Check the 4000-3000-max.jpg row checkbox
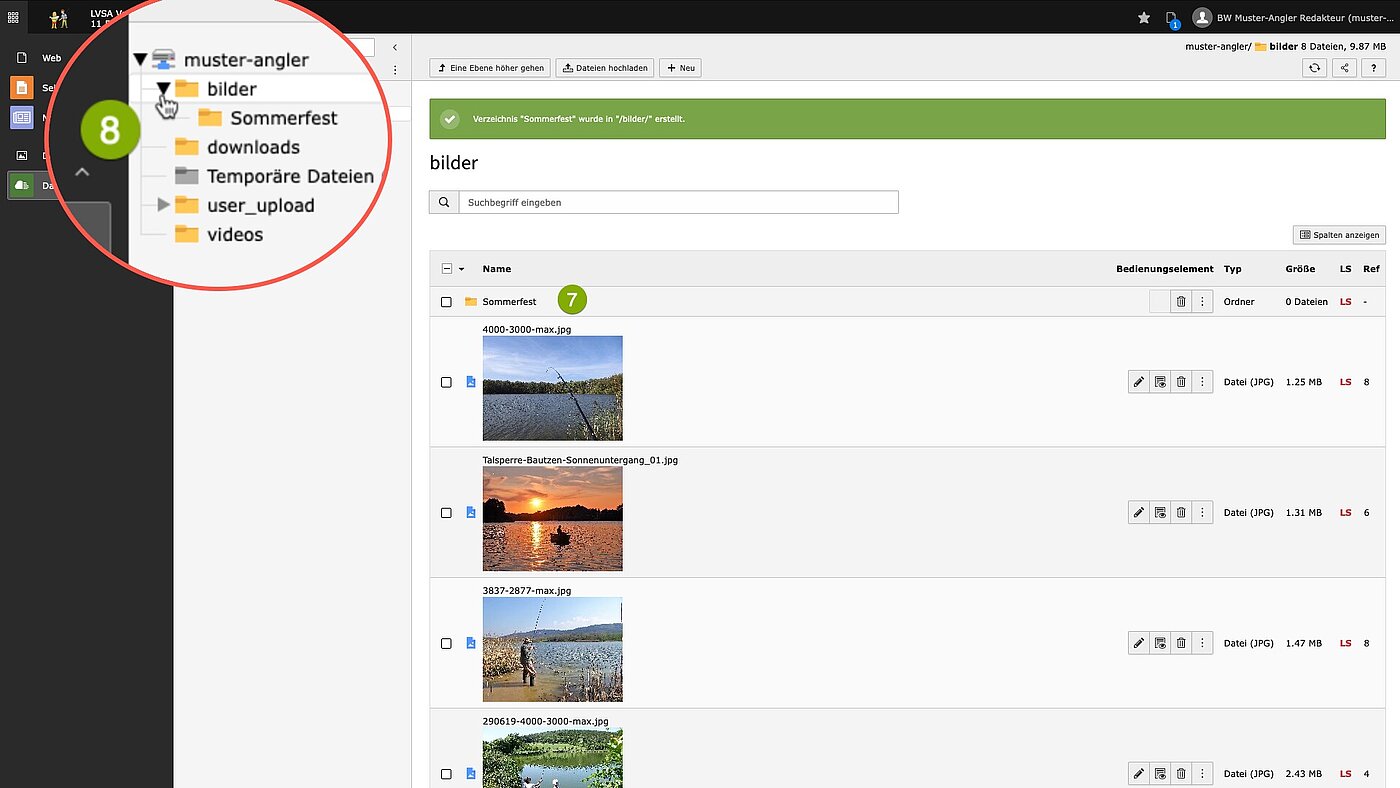 click(447, 382)
